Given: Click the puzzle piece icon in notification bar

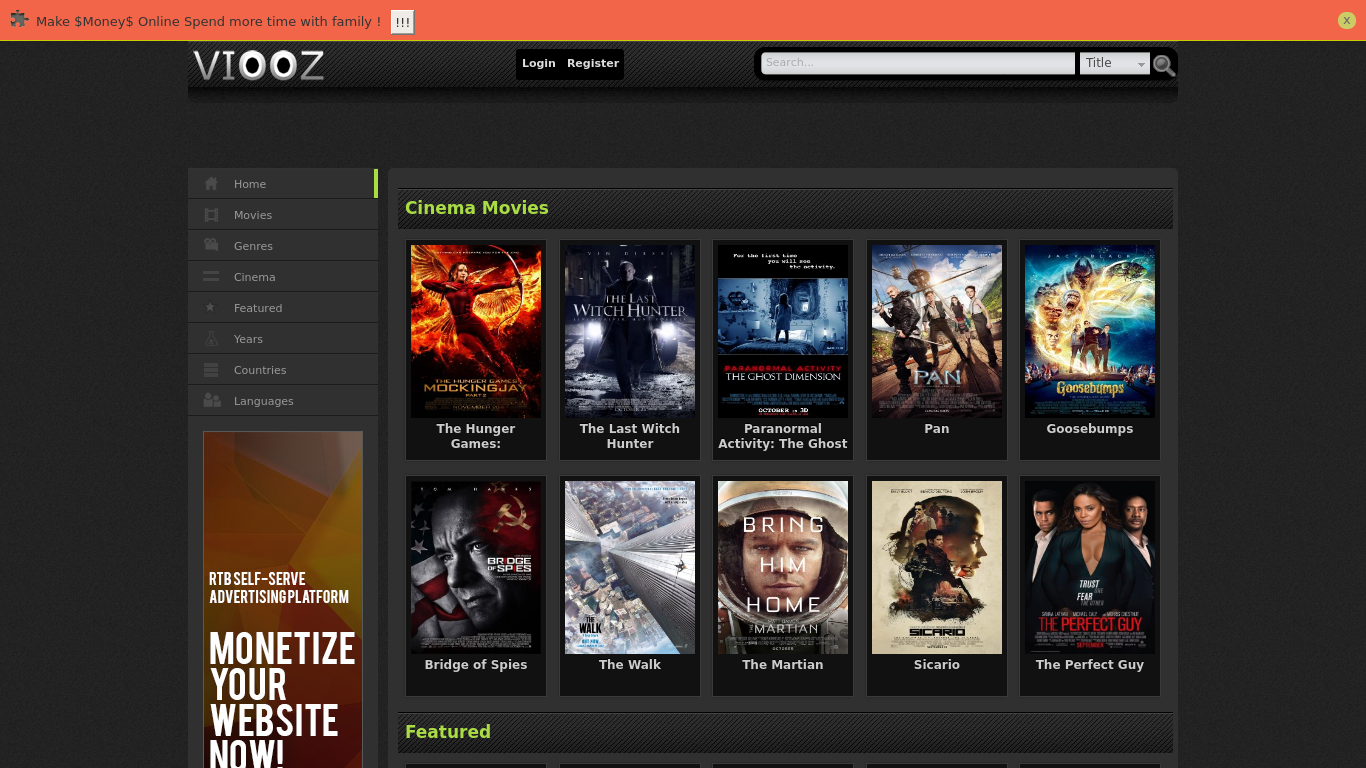Looking at the screenshot, I should click(x=18, y=19).
